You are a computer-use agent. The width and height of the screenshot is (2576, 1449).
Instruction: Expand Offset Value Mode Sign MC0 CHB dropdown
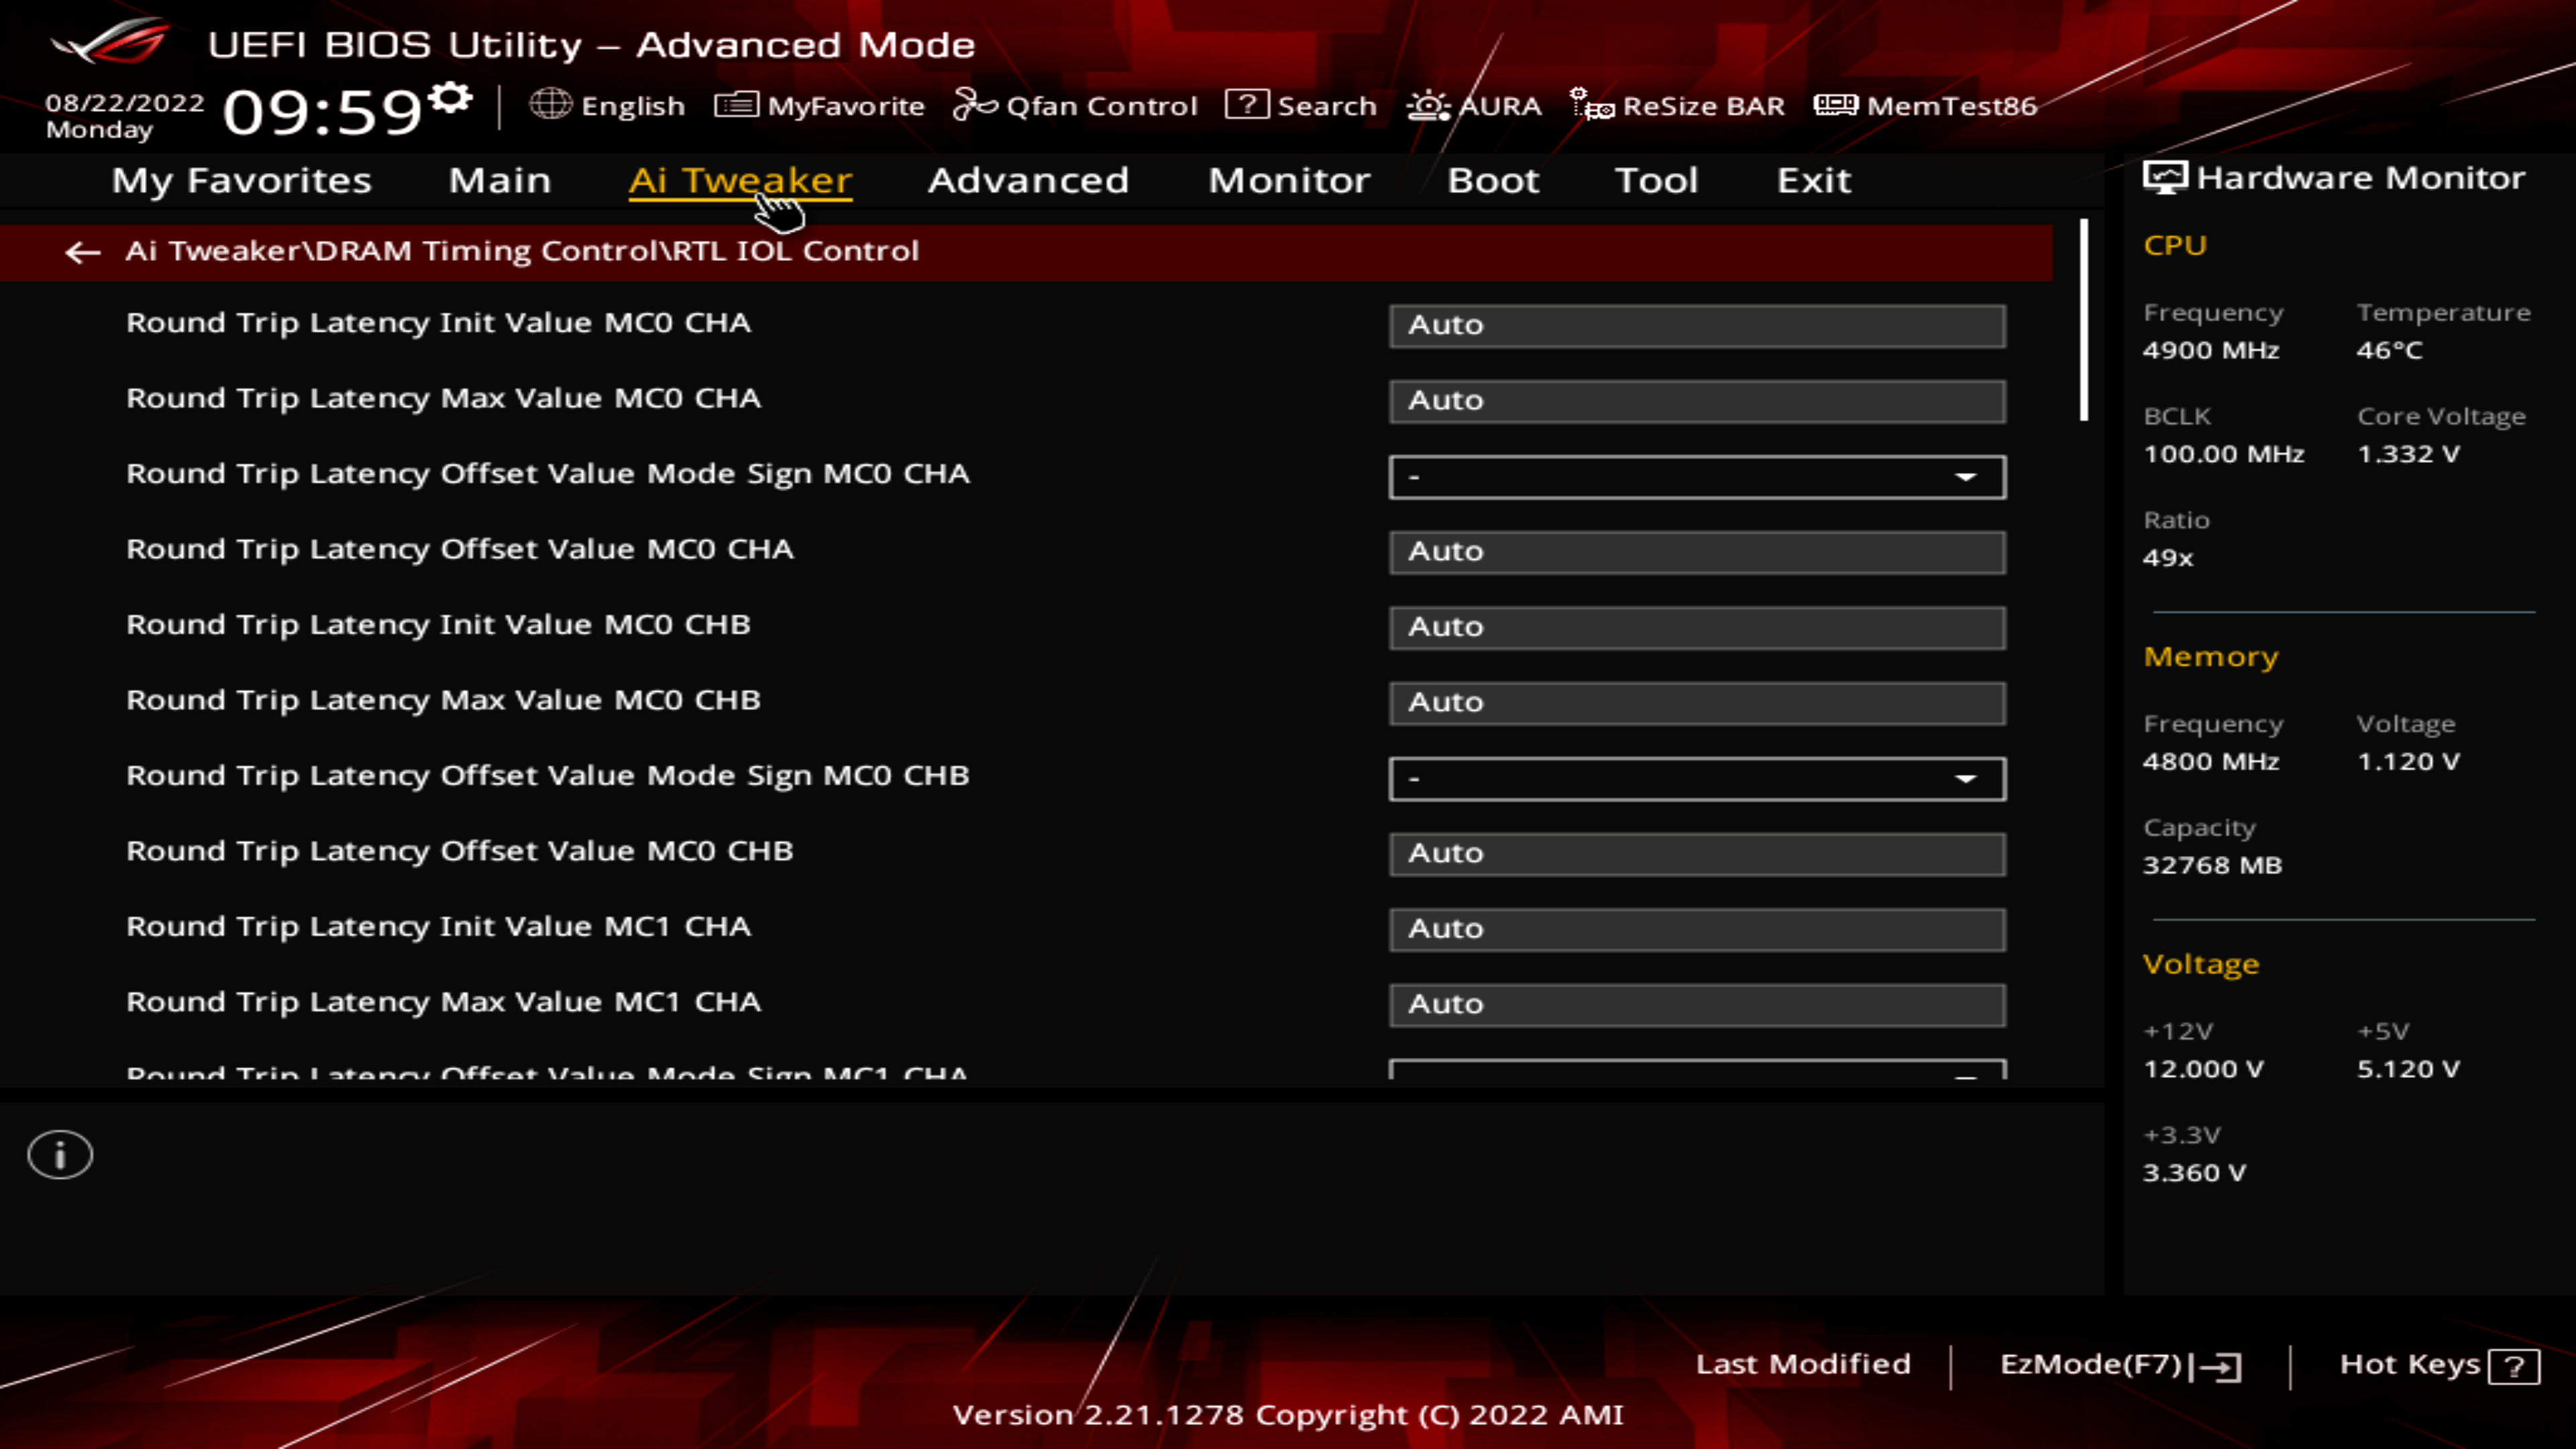(1696, 779)
